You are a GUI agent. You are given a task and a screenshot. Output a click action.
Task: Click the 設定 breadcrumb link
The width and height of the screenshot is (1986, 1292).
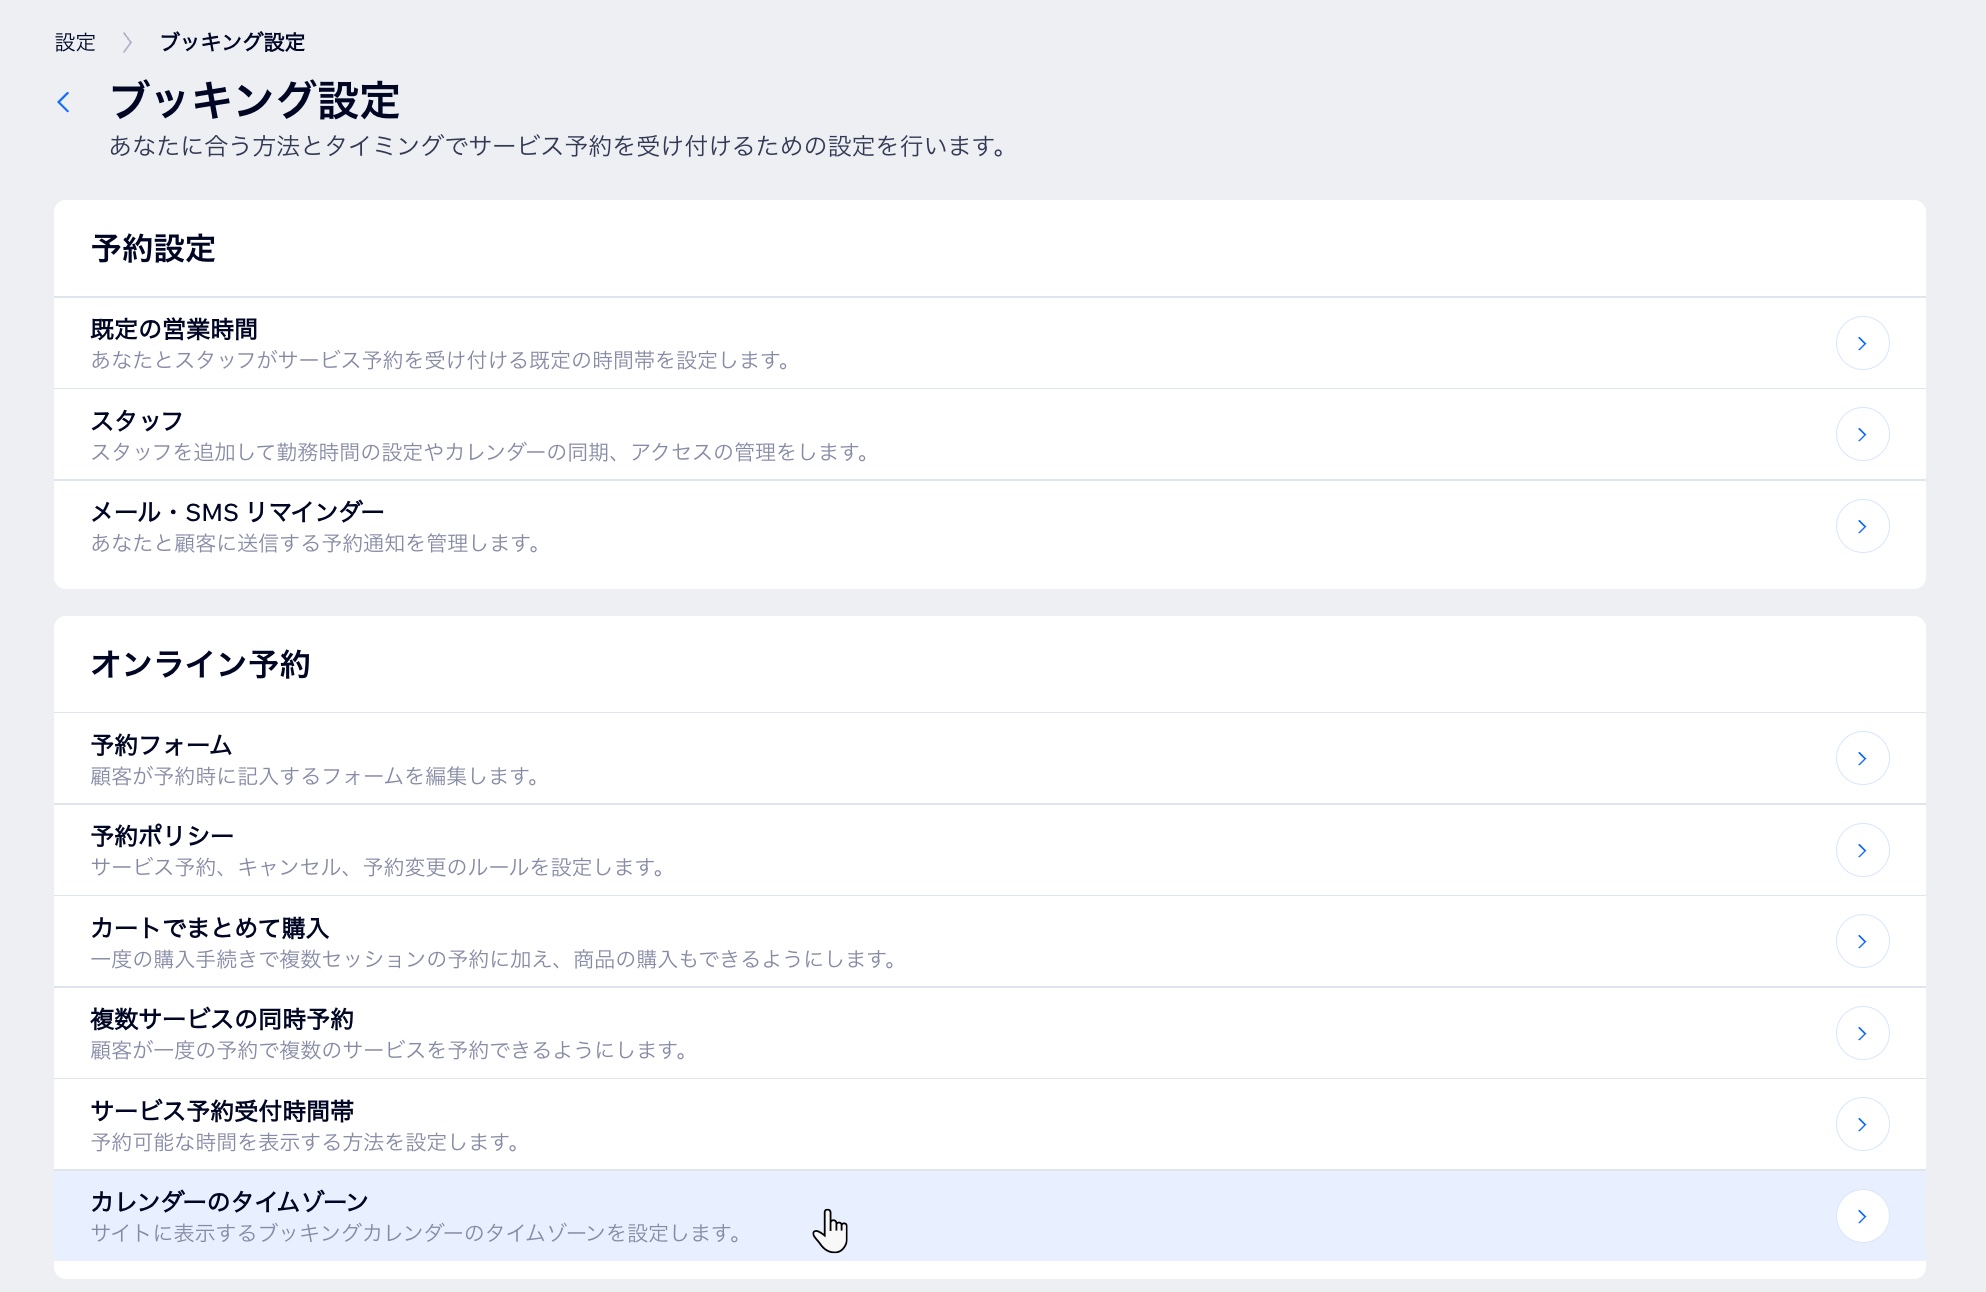pyautogui.click(x=75, y=42)
